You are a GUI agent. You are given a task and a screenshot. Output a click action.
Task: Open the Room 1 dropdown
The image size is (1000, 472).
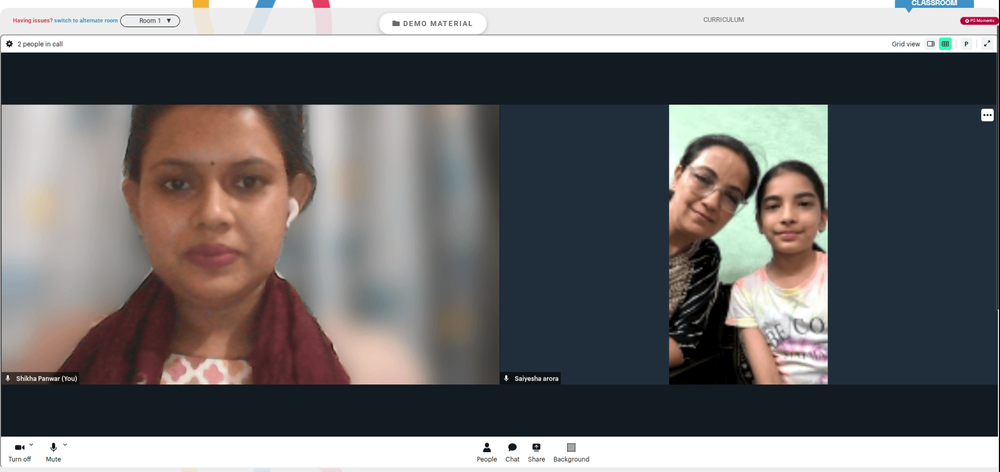click(x=150, y=21)
